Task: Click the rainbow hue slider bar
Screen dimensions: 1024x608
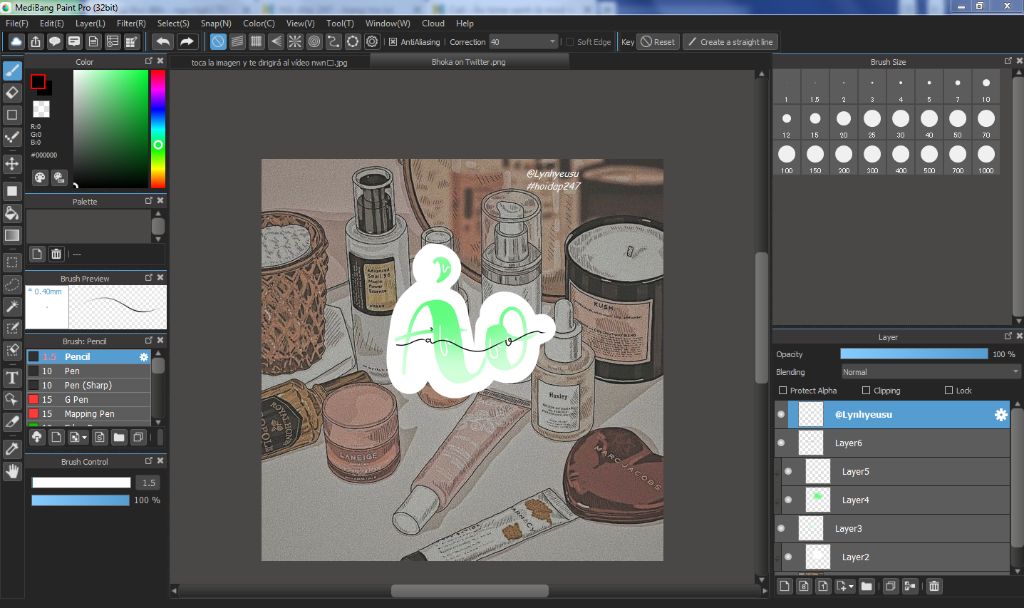Action: (157, 129)
